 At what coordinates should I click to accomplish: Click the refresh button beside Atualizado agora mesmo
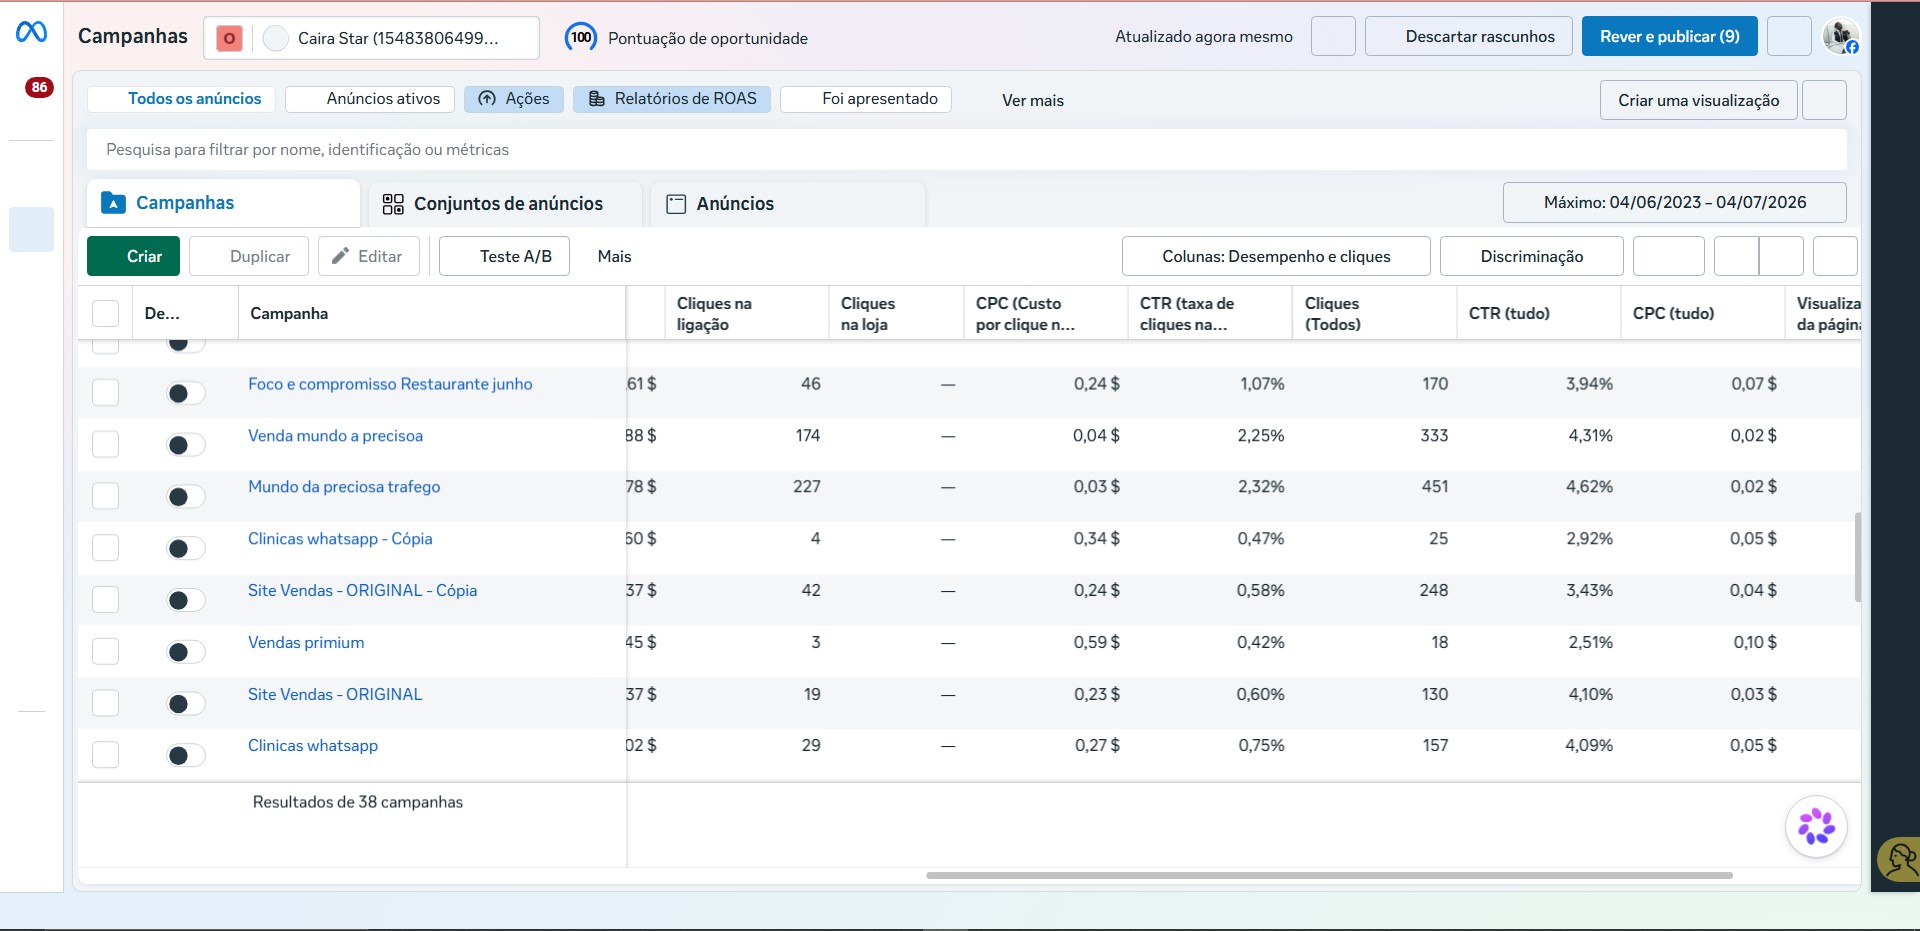(x=1333, y=36)
